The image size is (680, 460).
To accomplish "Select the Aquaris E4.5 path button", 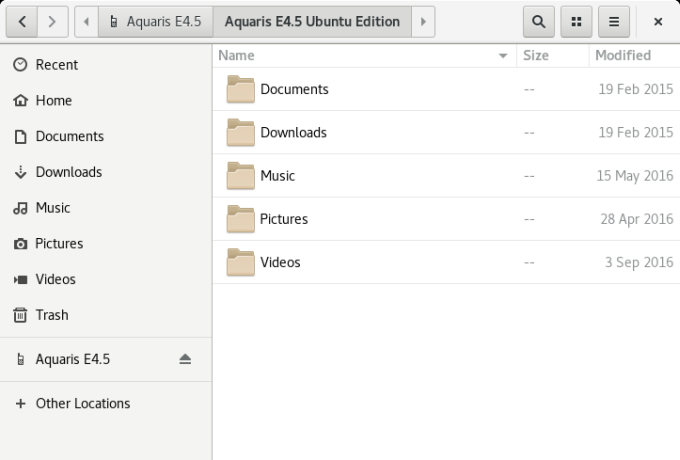I will 156,21.
